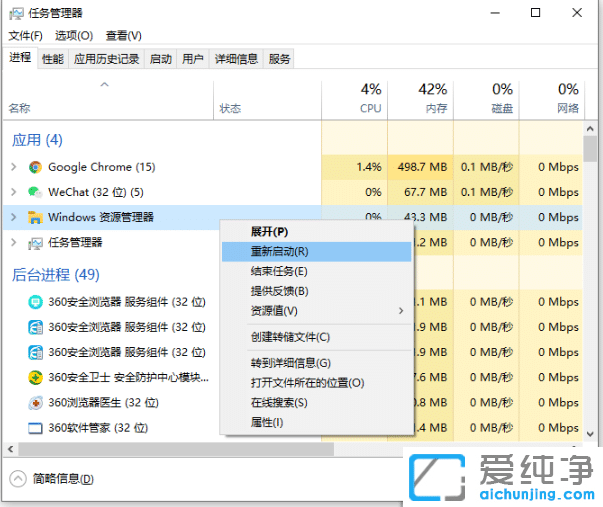The image size is (603, 507).
Task: Choose 在线搜索(S) in context menu
Action: pos(316,403)
